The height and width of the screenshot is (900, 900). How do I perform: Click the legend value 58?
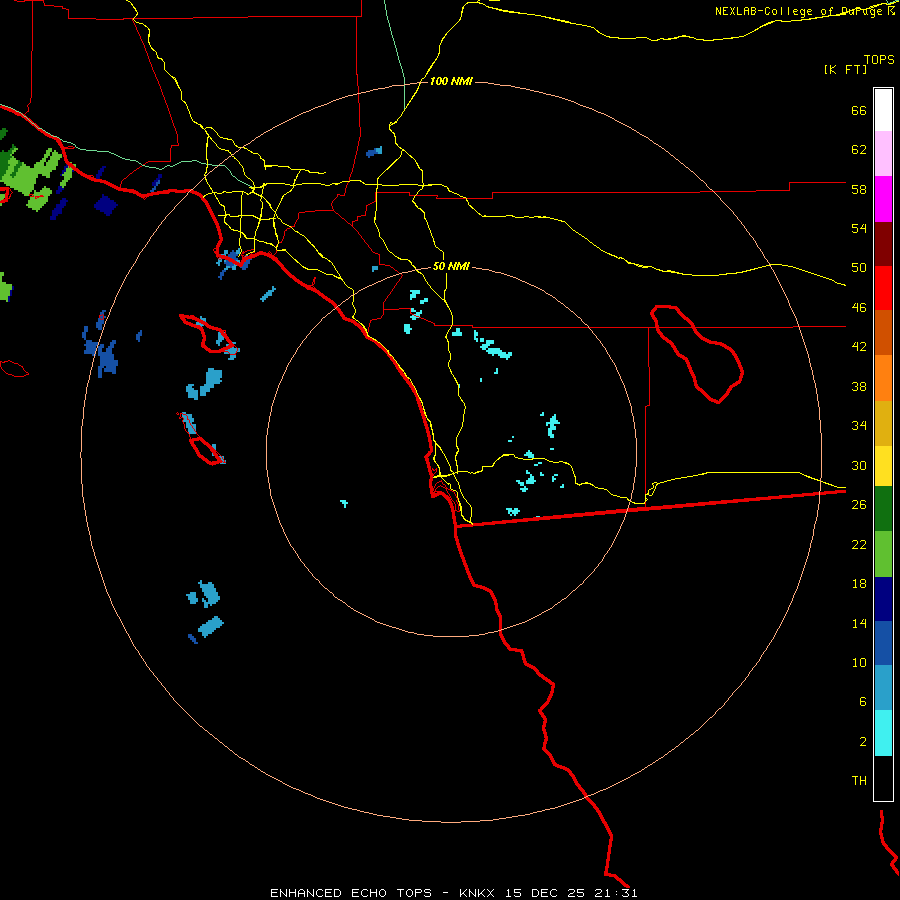[859, 189]
